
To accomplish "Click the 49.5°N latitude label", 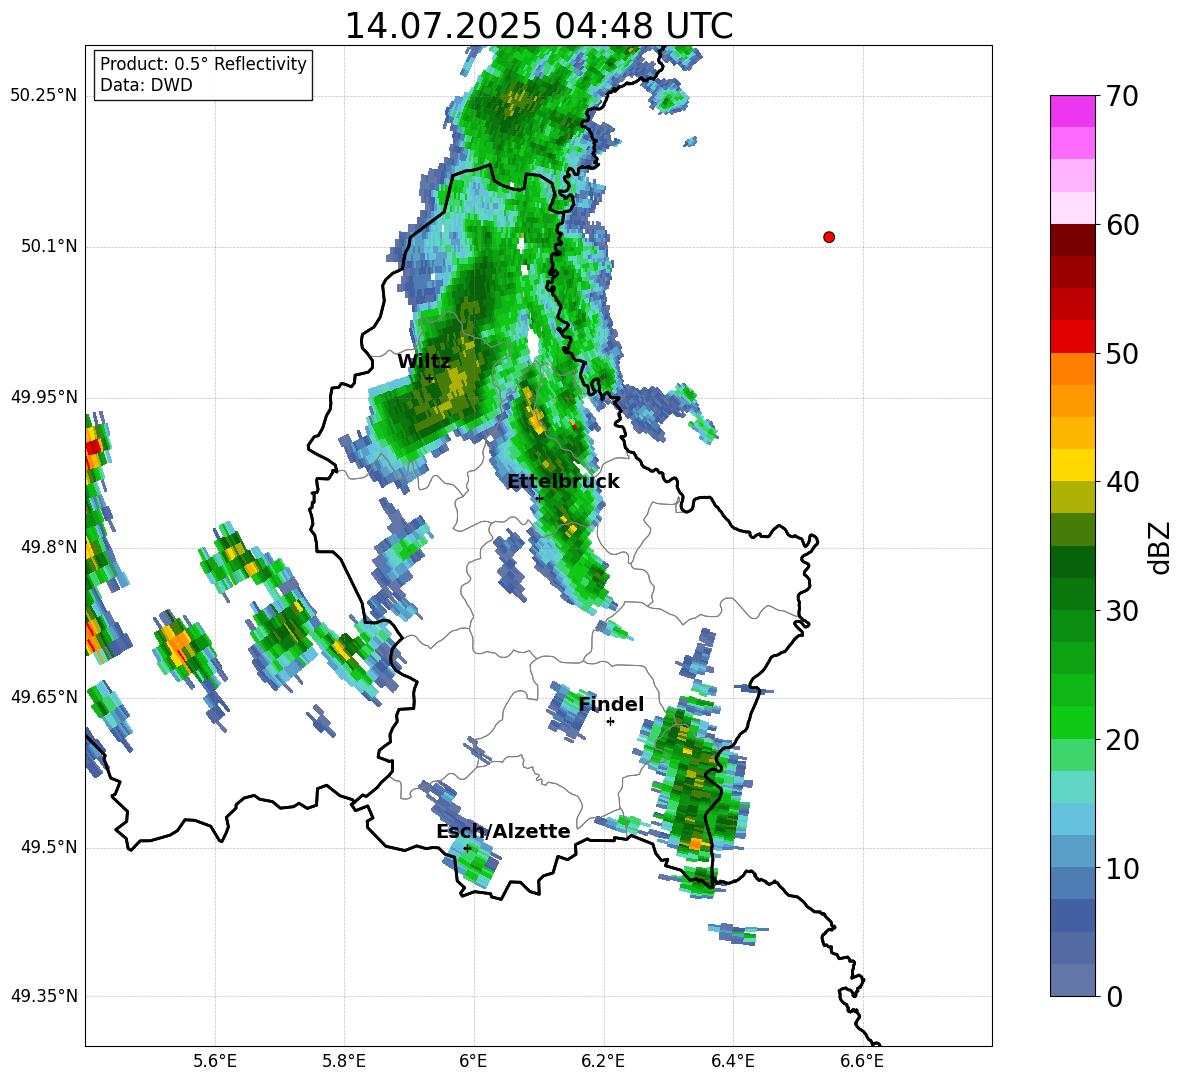I will point(50,847).
